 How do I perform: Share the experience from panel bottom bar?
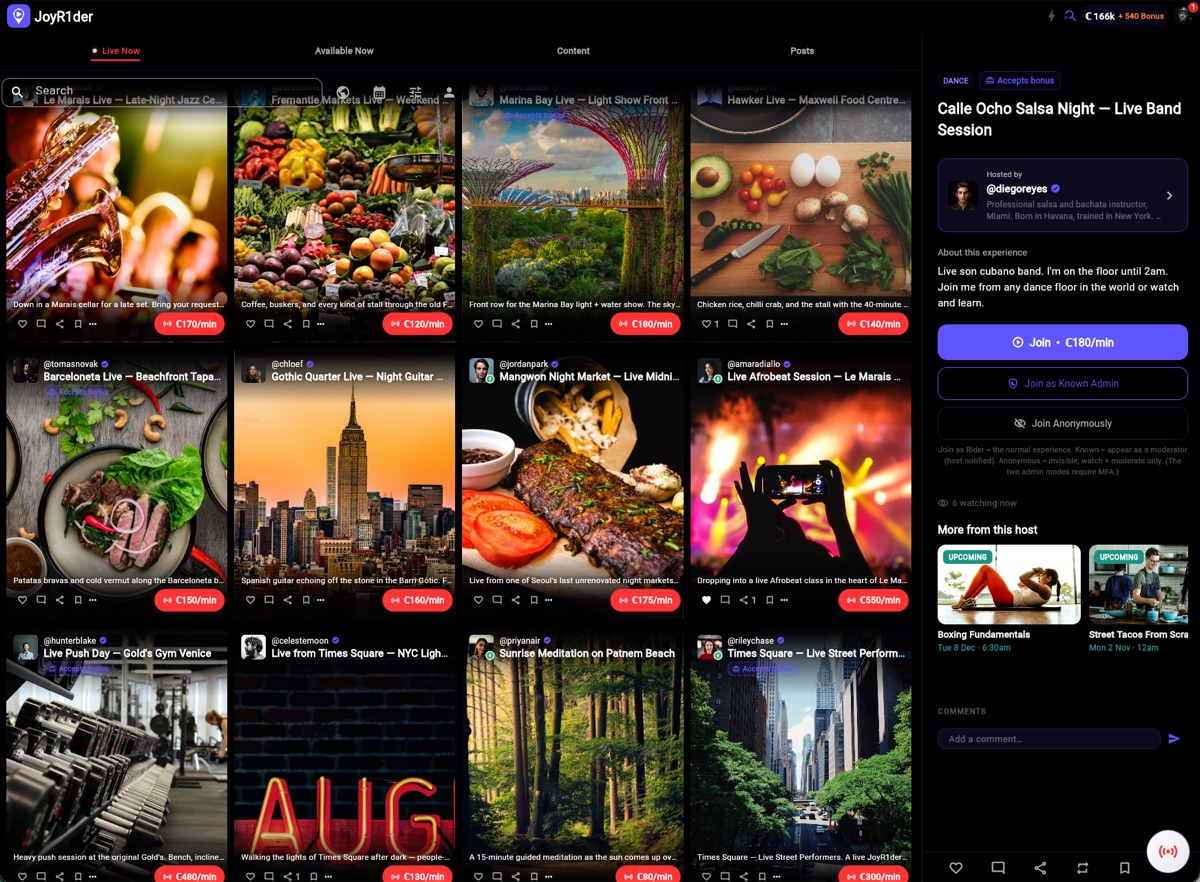(x=1040, y=868)
